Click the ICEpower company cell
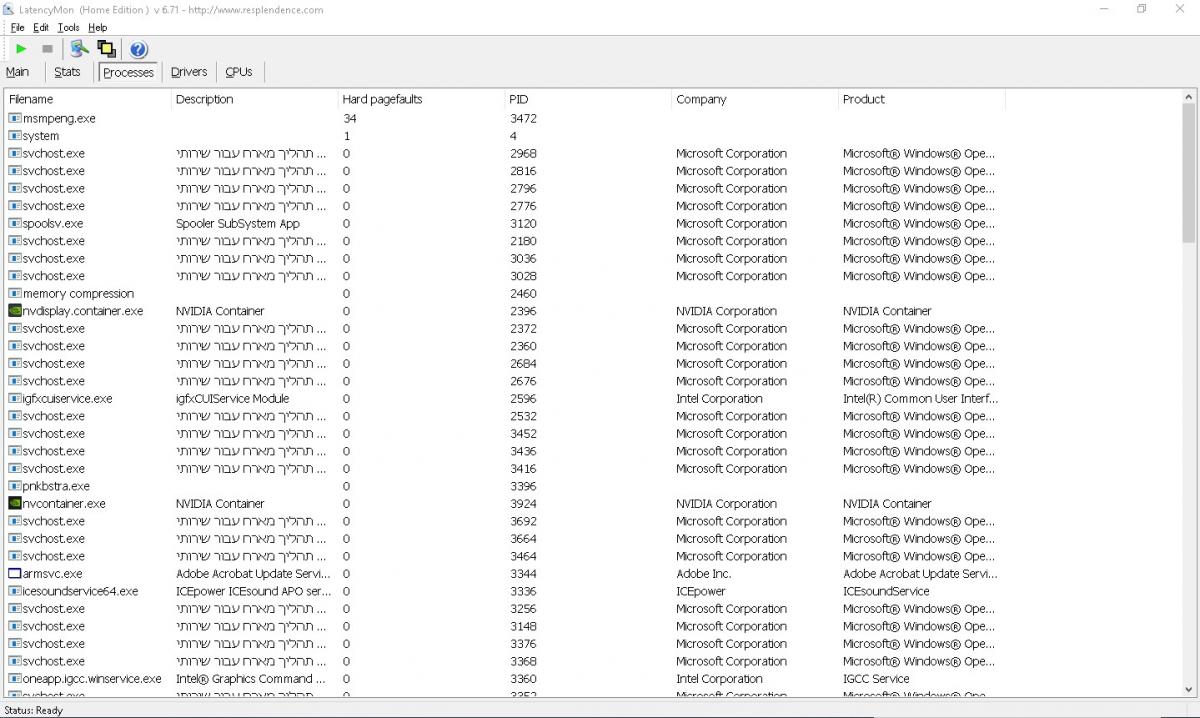Screen dimensions: 1200x718 (x=701, y=591)
